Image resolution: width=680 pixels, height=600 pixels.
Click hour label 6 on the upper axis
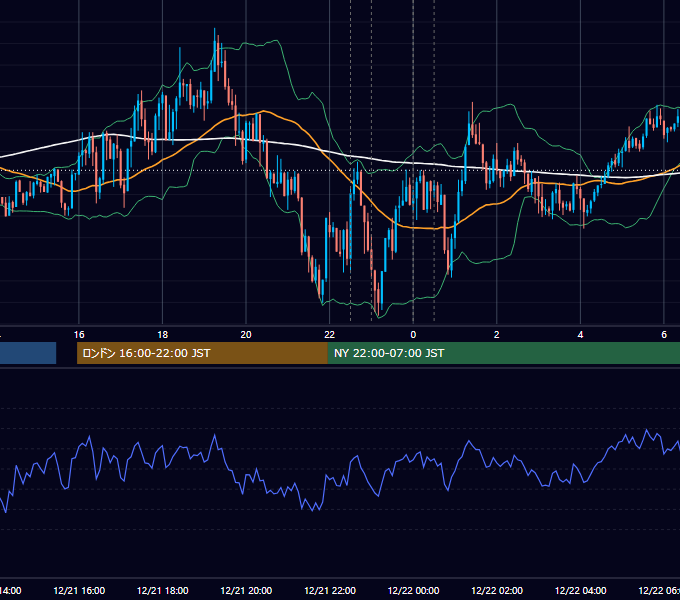(x=664, y=335)
